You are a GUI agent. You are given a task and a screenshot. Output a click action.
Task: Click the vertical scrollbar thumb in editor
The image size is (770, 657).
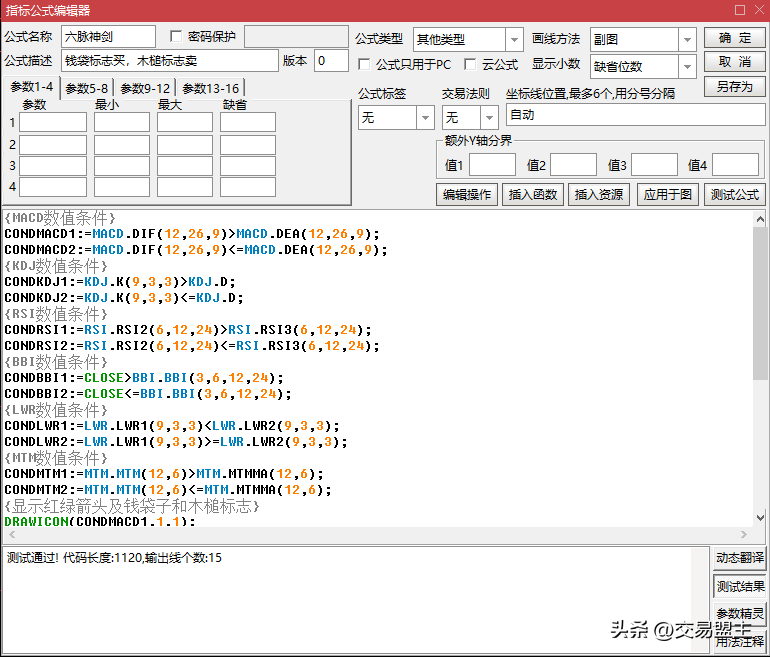(x=760, y=303)
